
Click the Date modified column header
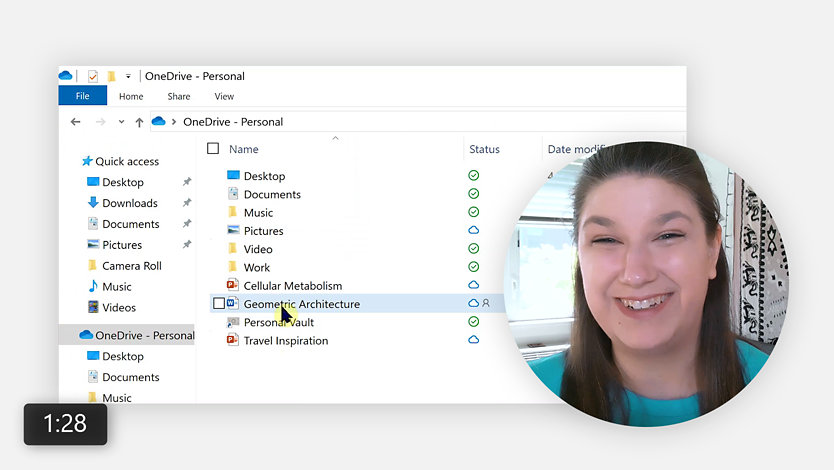click(577, 149)
